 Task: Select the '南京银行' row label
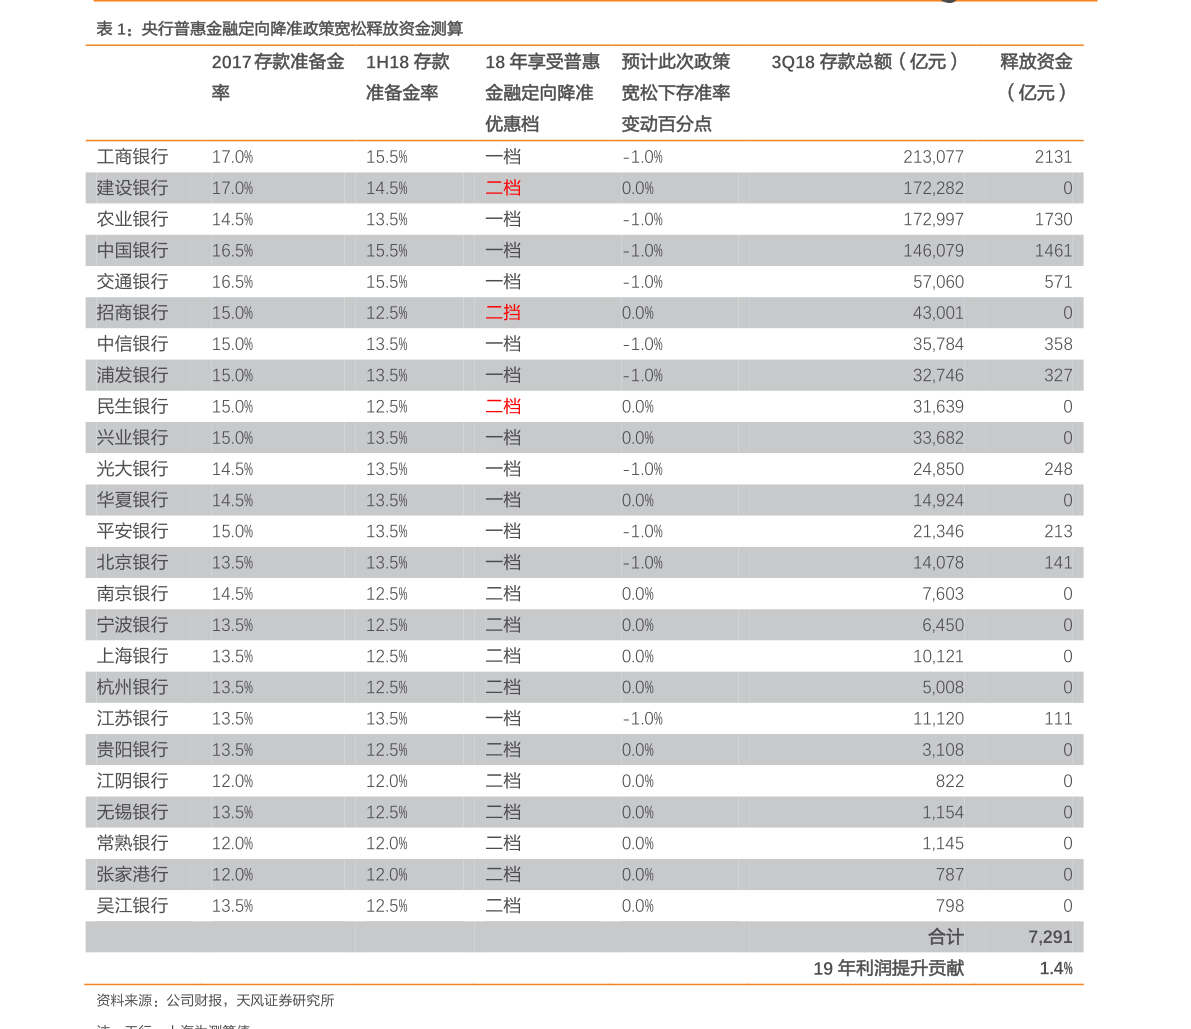(x=132, y=593)
